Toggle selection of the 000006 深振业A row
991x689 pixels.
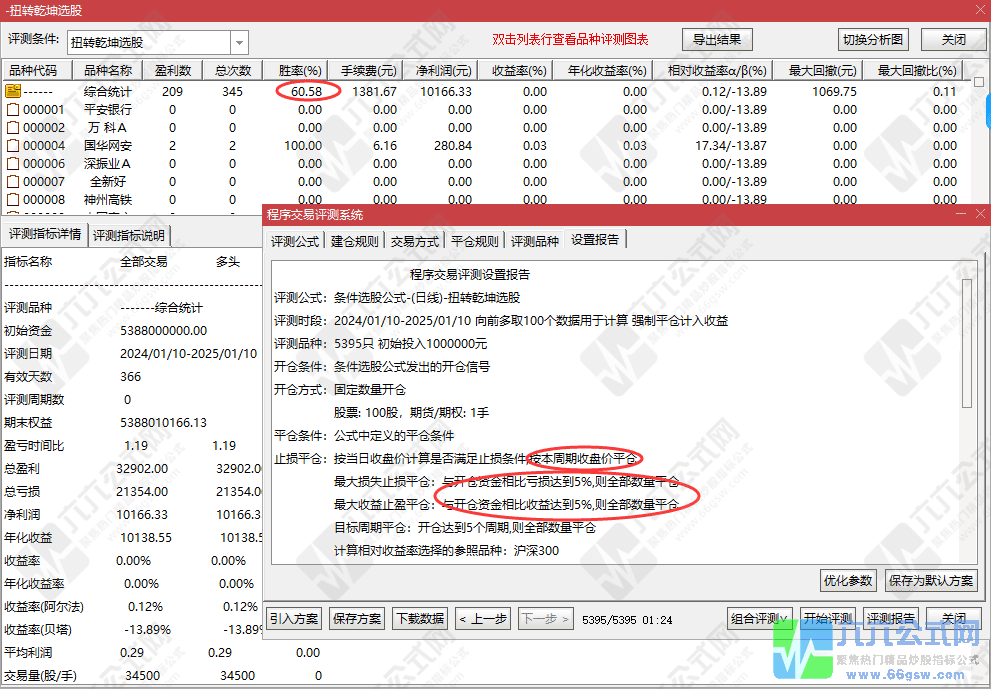coord(12,163)
